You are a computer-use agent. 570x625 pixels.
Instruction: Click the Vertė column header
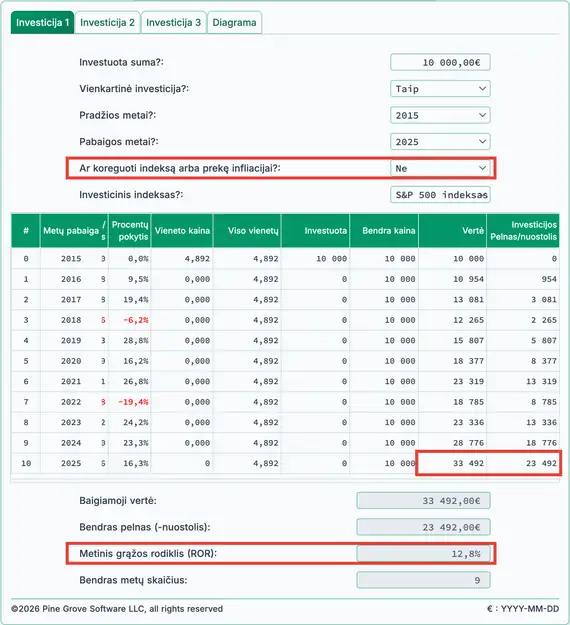coord(453,230)
